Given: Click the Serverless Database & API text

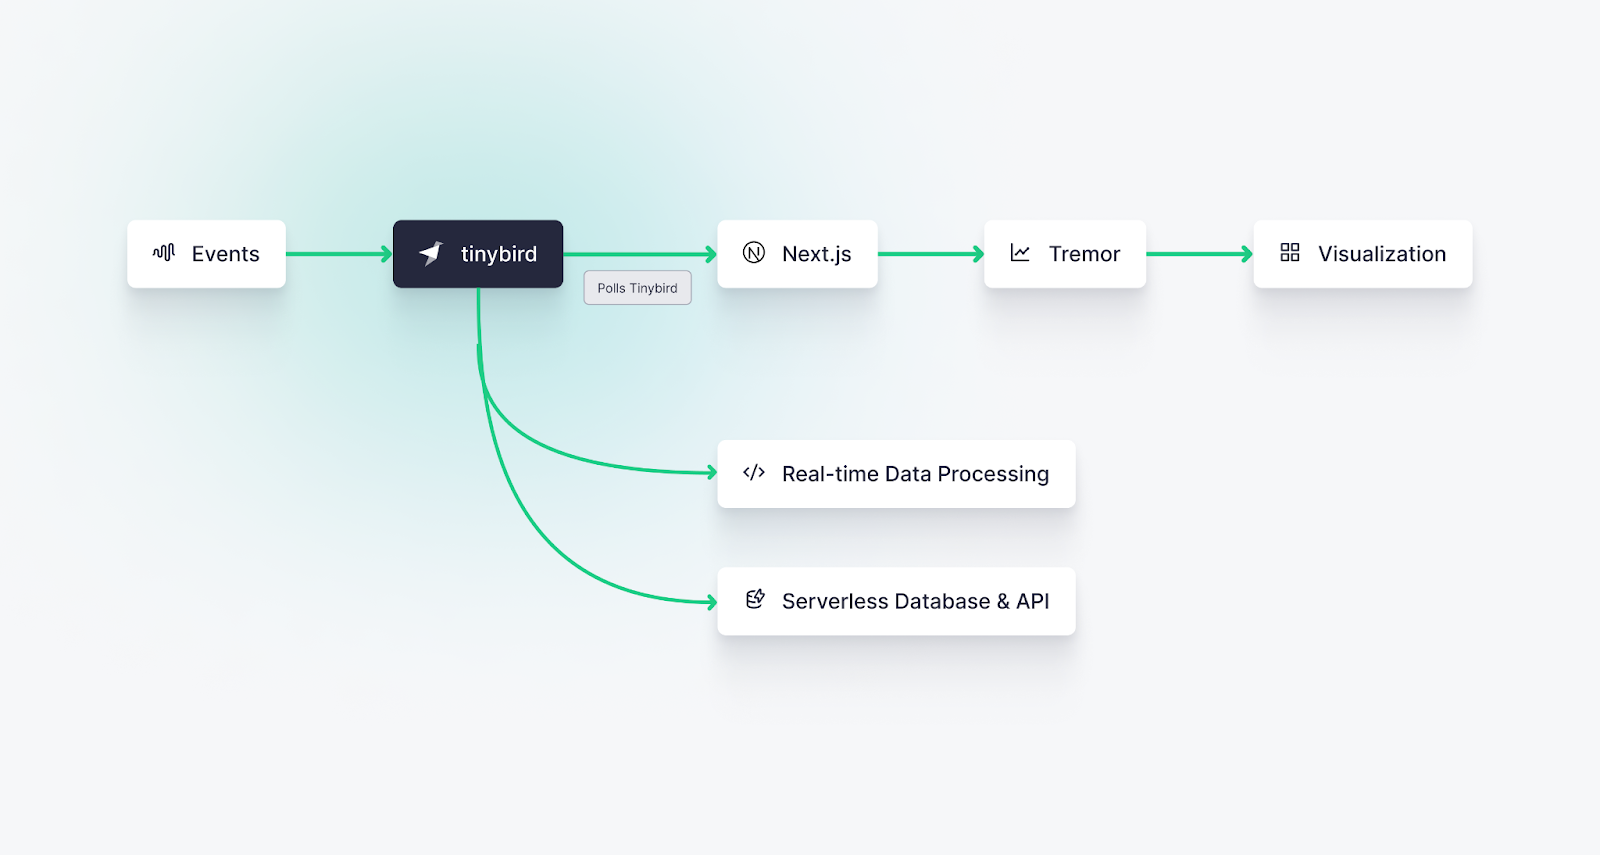Looking at the screenshot, I should tap(915, 601).
